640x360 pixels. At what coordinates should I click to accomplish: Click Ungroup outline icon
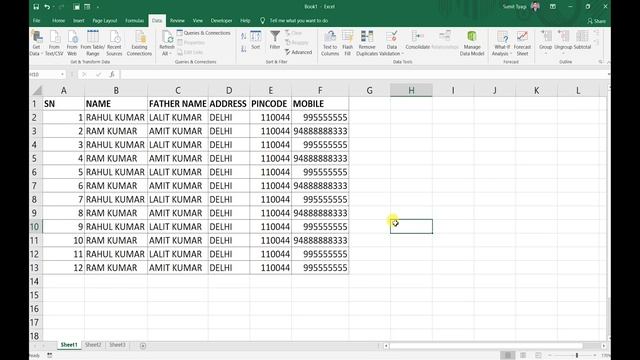[563, 41]
